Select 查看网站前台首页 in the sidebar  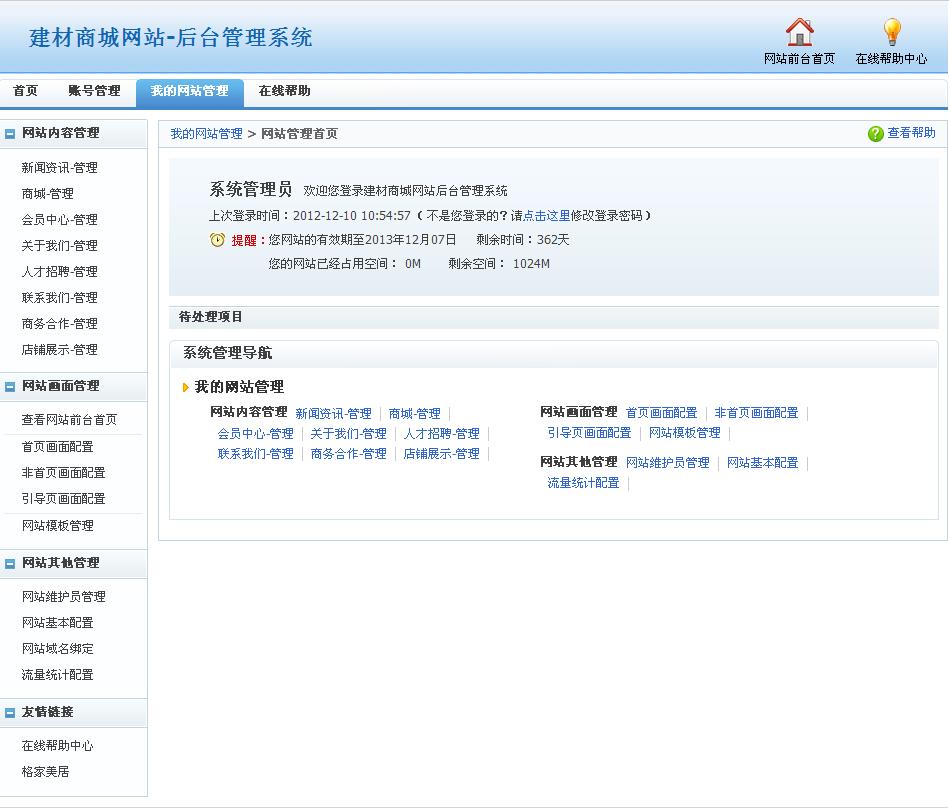pyautogui.click(x=69, y=420)
